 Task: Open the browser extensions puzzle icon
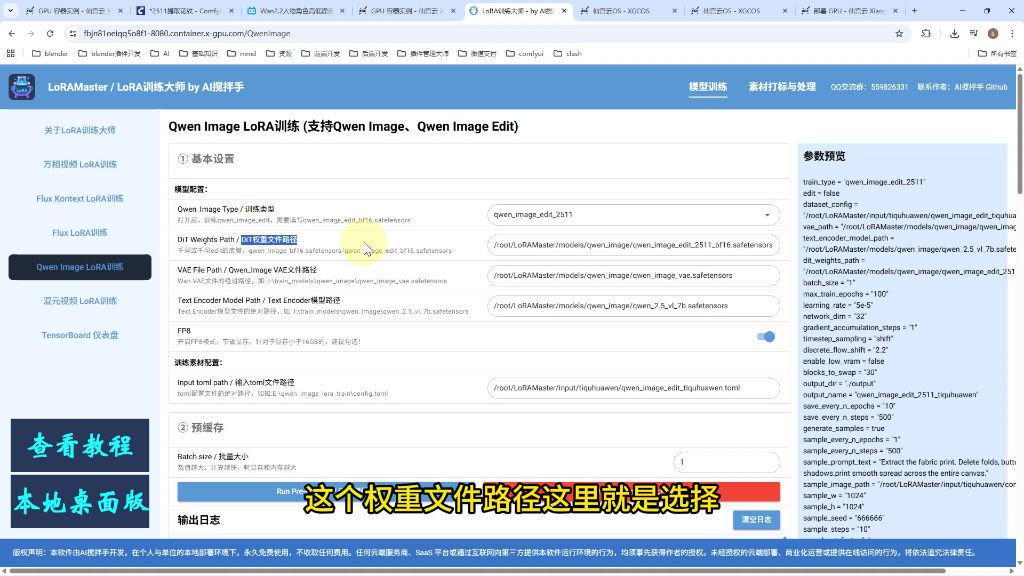[926, 33]
